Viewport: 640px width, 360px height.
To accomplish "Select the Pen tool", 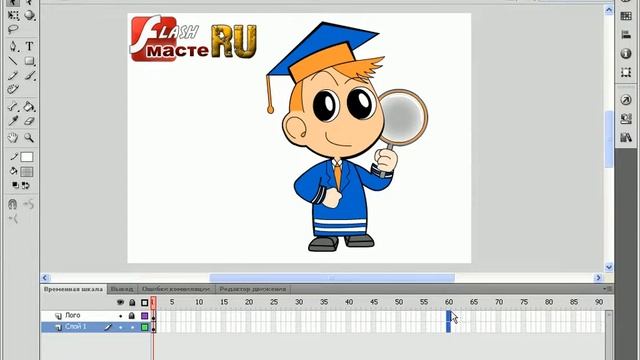I will (13, 46).
